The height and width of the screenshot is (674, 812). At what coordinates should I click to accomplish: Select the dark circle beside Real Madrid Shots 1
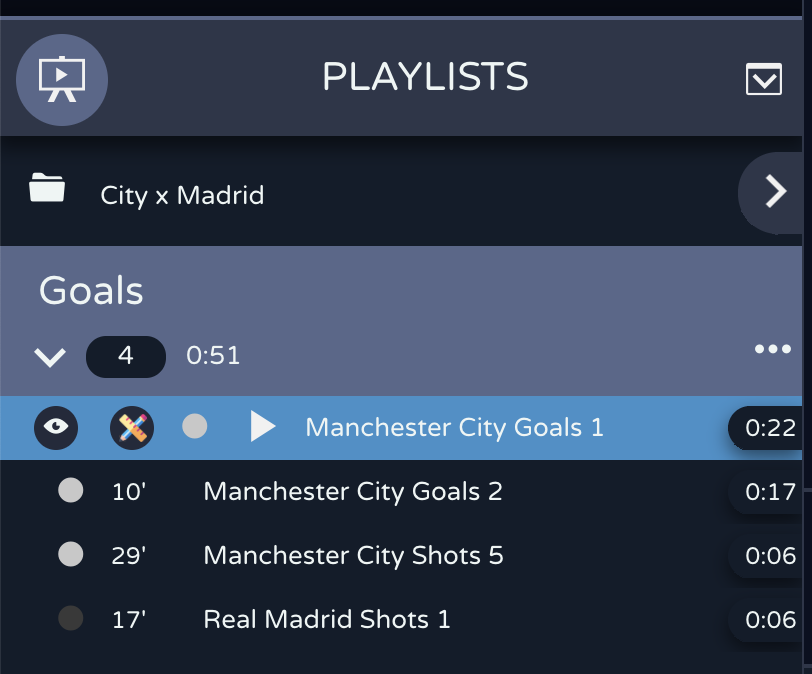click(x=70, y=618)
